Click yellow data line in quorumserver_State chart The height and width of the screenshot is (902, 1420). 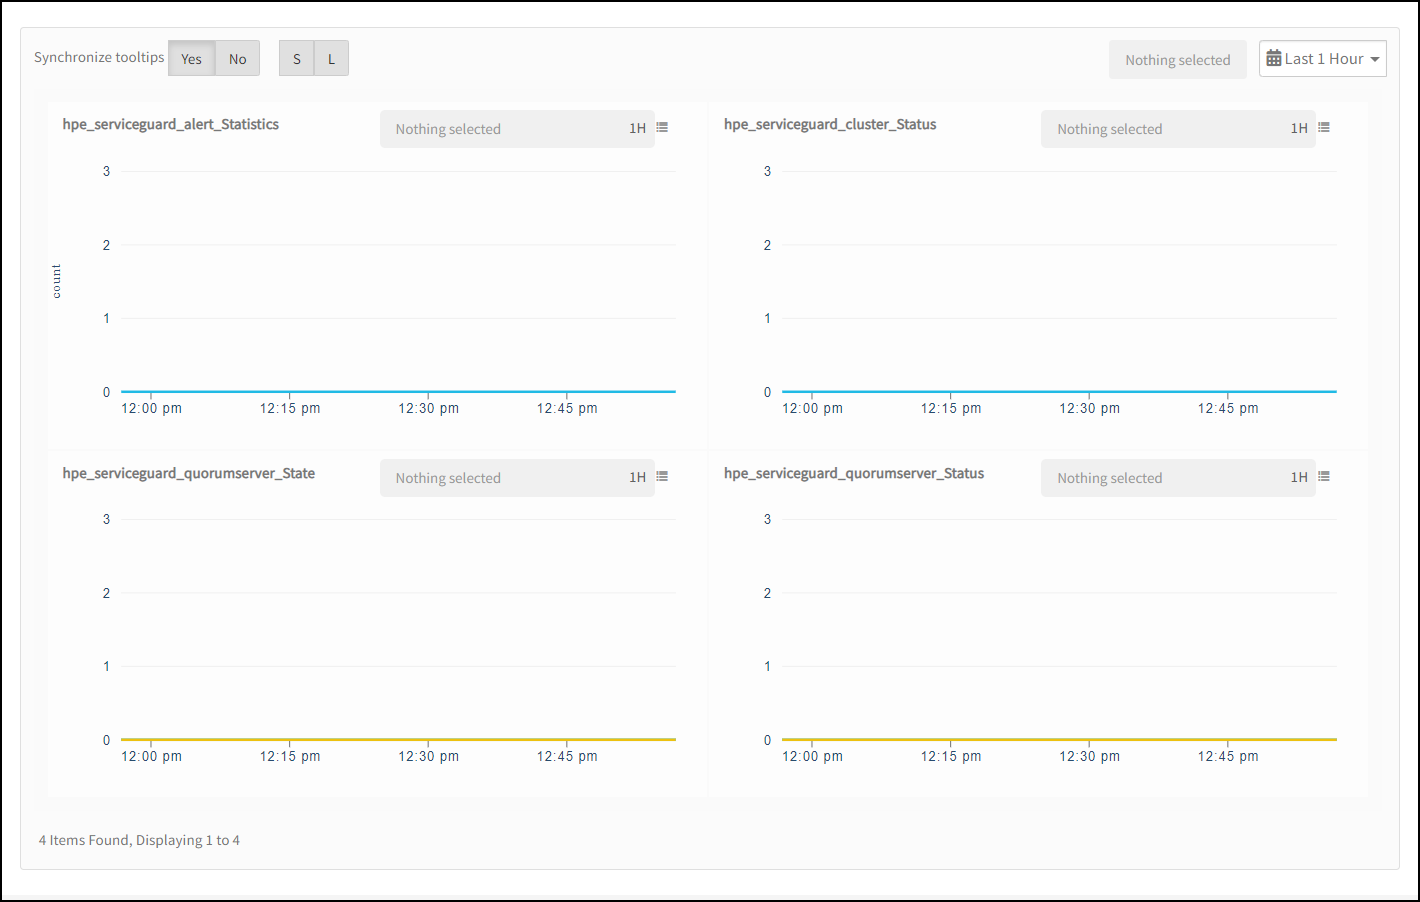coord(398,739)
